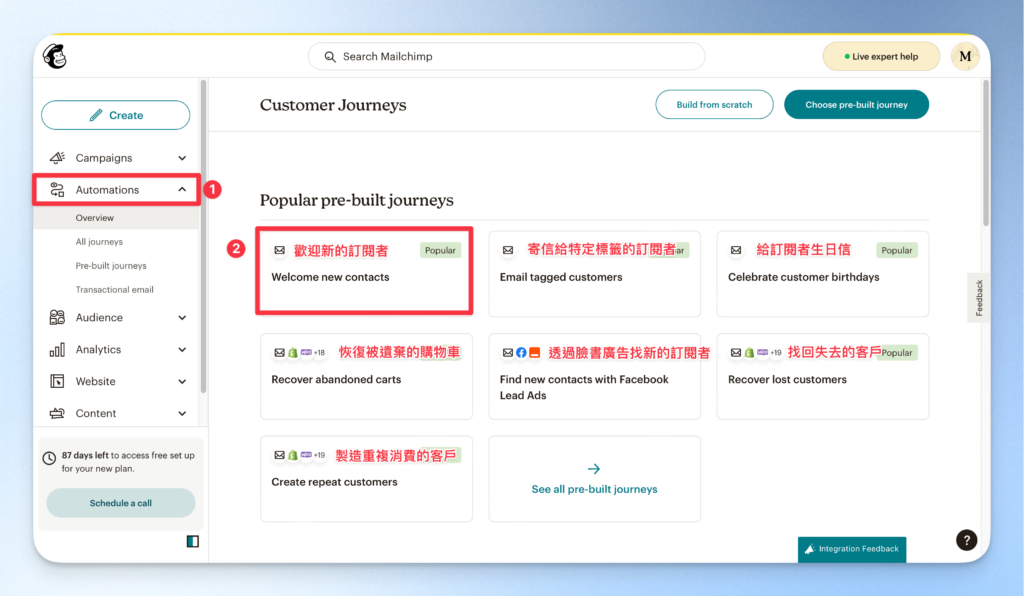Open See all pre-built journeys link
Viewport: 1024px width, 596px height.
tap(594, 489)
